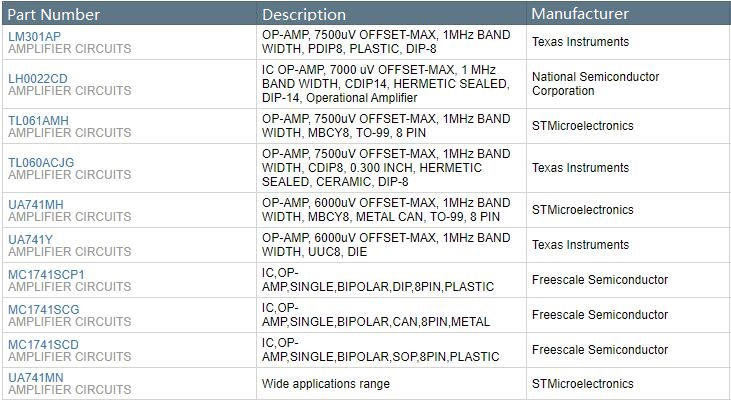This screenshot has width=731, height=404.
Task: Open the MC1741SCD part link
Action: click(43, 345)
